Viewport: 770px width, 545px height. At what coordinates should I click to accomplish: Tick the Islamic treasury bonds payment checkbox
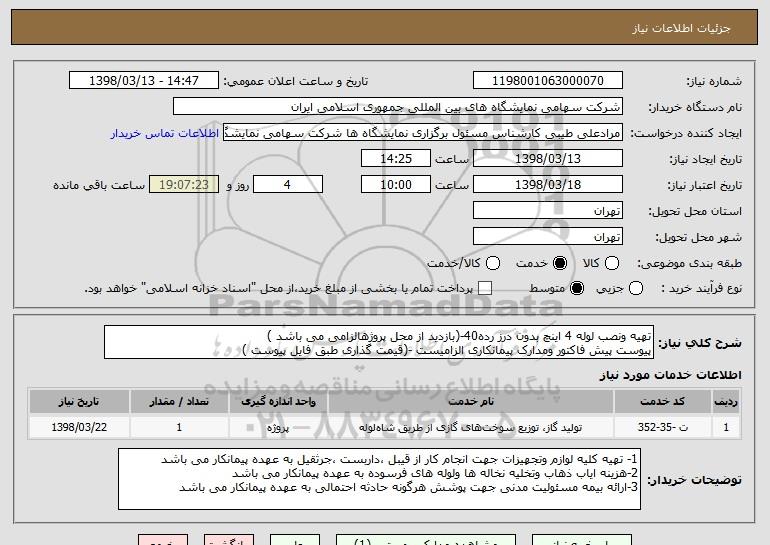pyautogui.click(x=485, y=288)
